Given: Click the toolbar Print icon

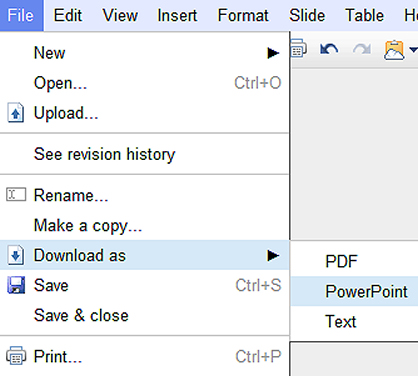Looking at the screenshot, I should click(299, 48).
